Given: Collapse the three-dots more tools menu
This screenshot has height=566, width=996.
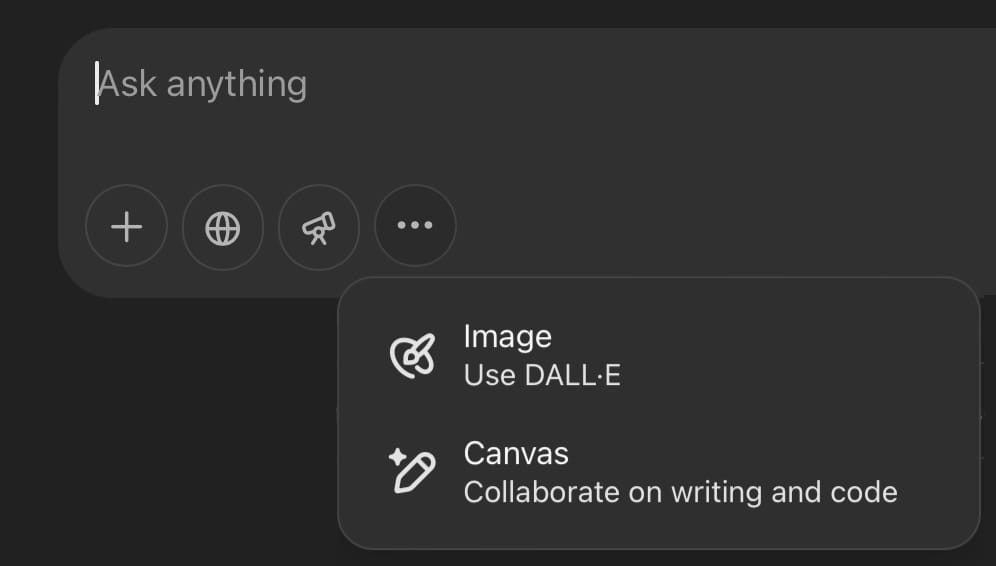Looking at the screenshot, I should [x=415, y=227].
